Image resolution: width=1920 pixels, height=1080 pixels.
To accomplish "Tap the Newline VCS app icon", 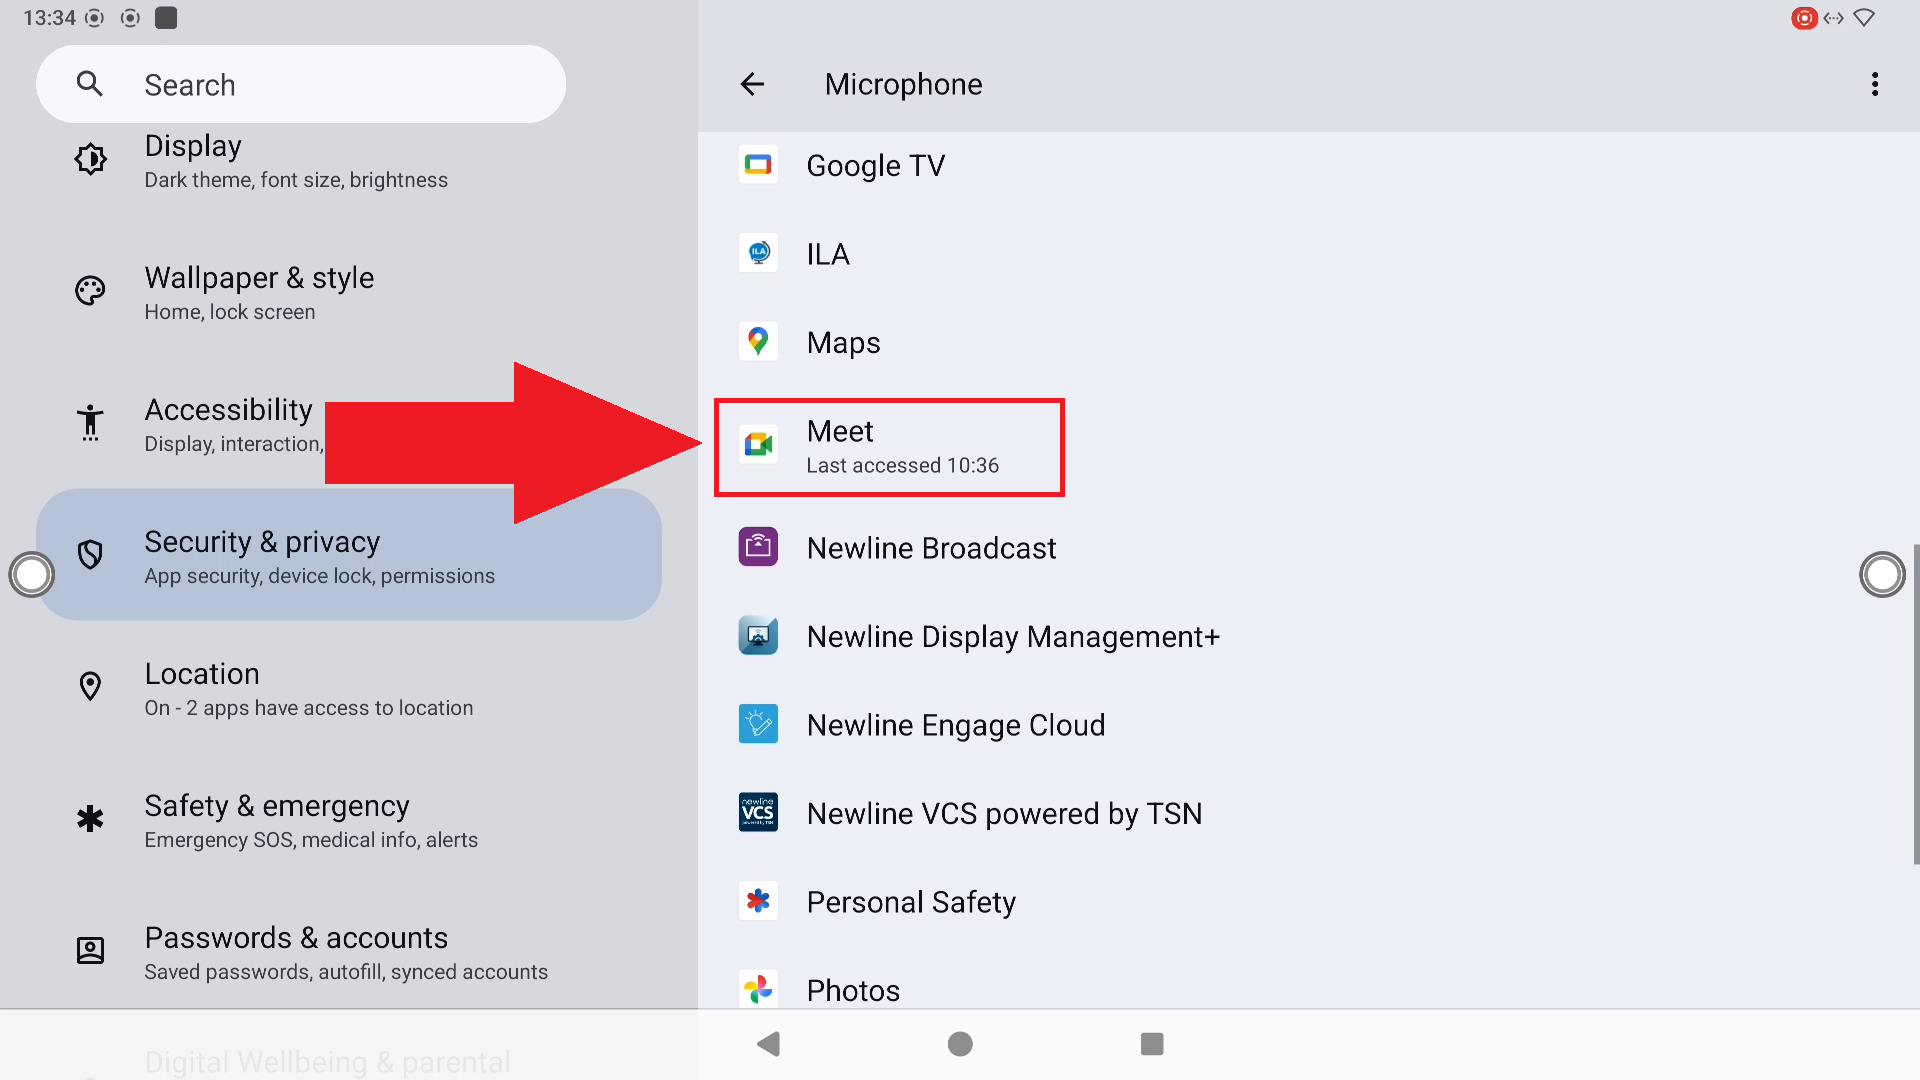I will coord(758,813).
